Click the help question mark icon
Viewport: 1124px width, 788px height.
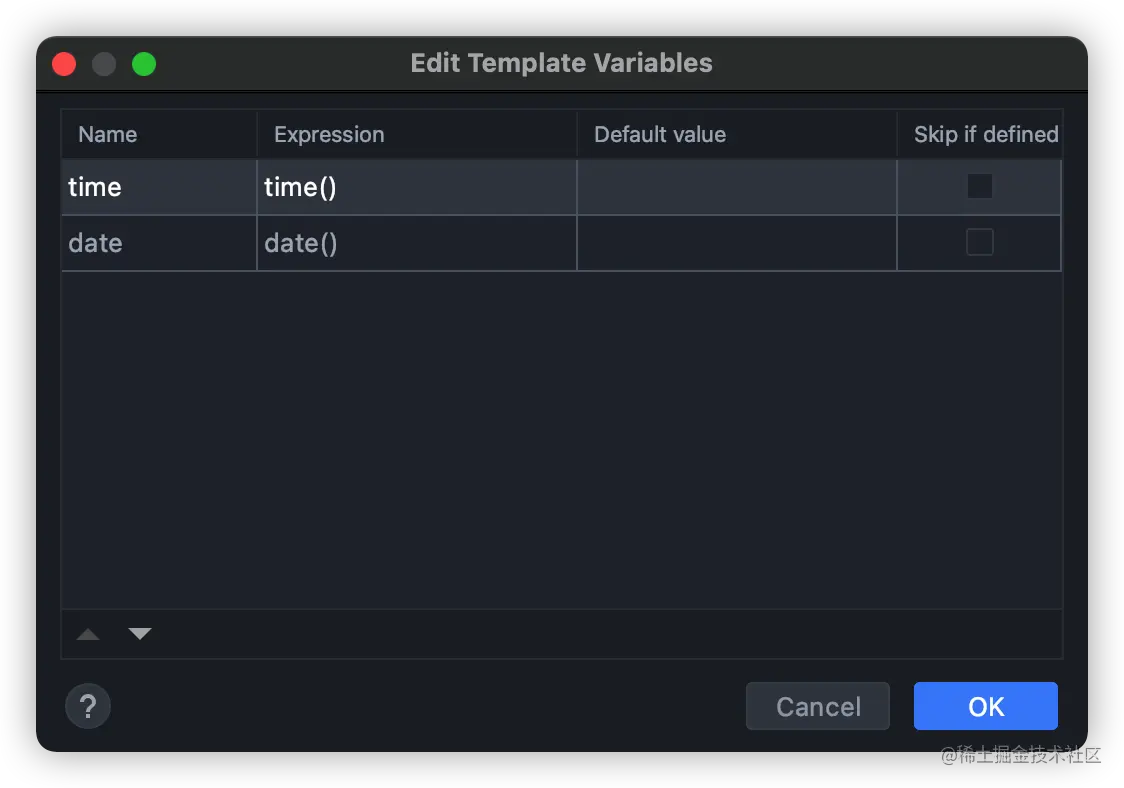coord(88,706)
